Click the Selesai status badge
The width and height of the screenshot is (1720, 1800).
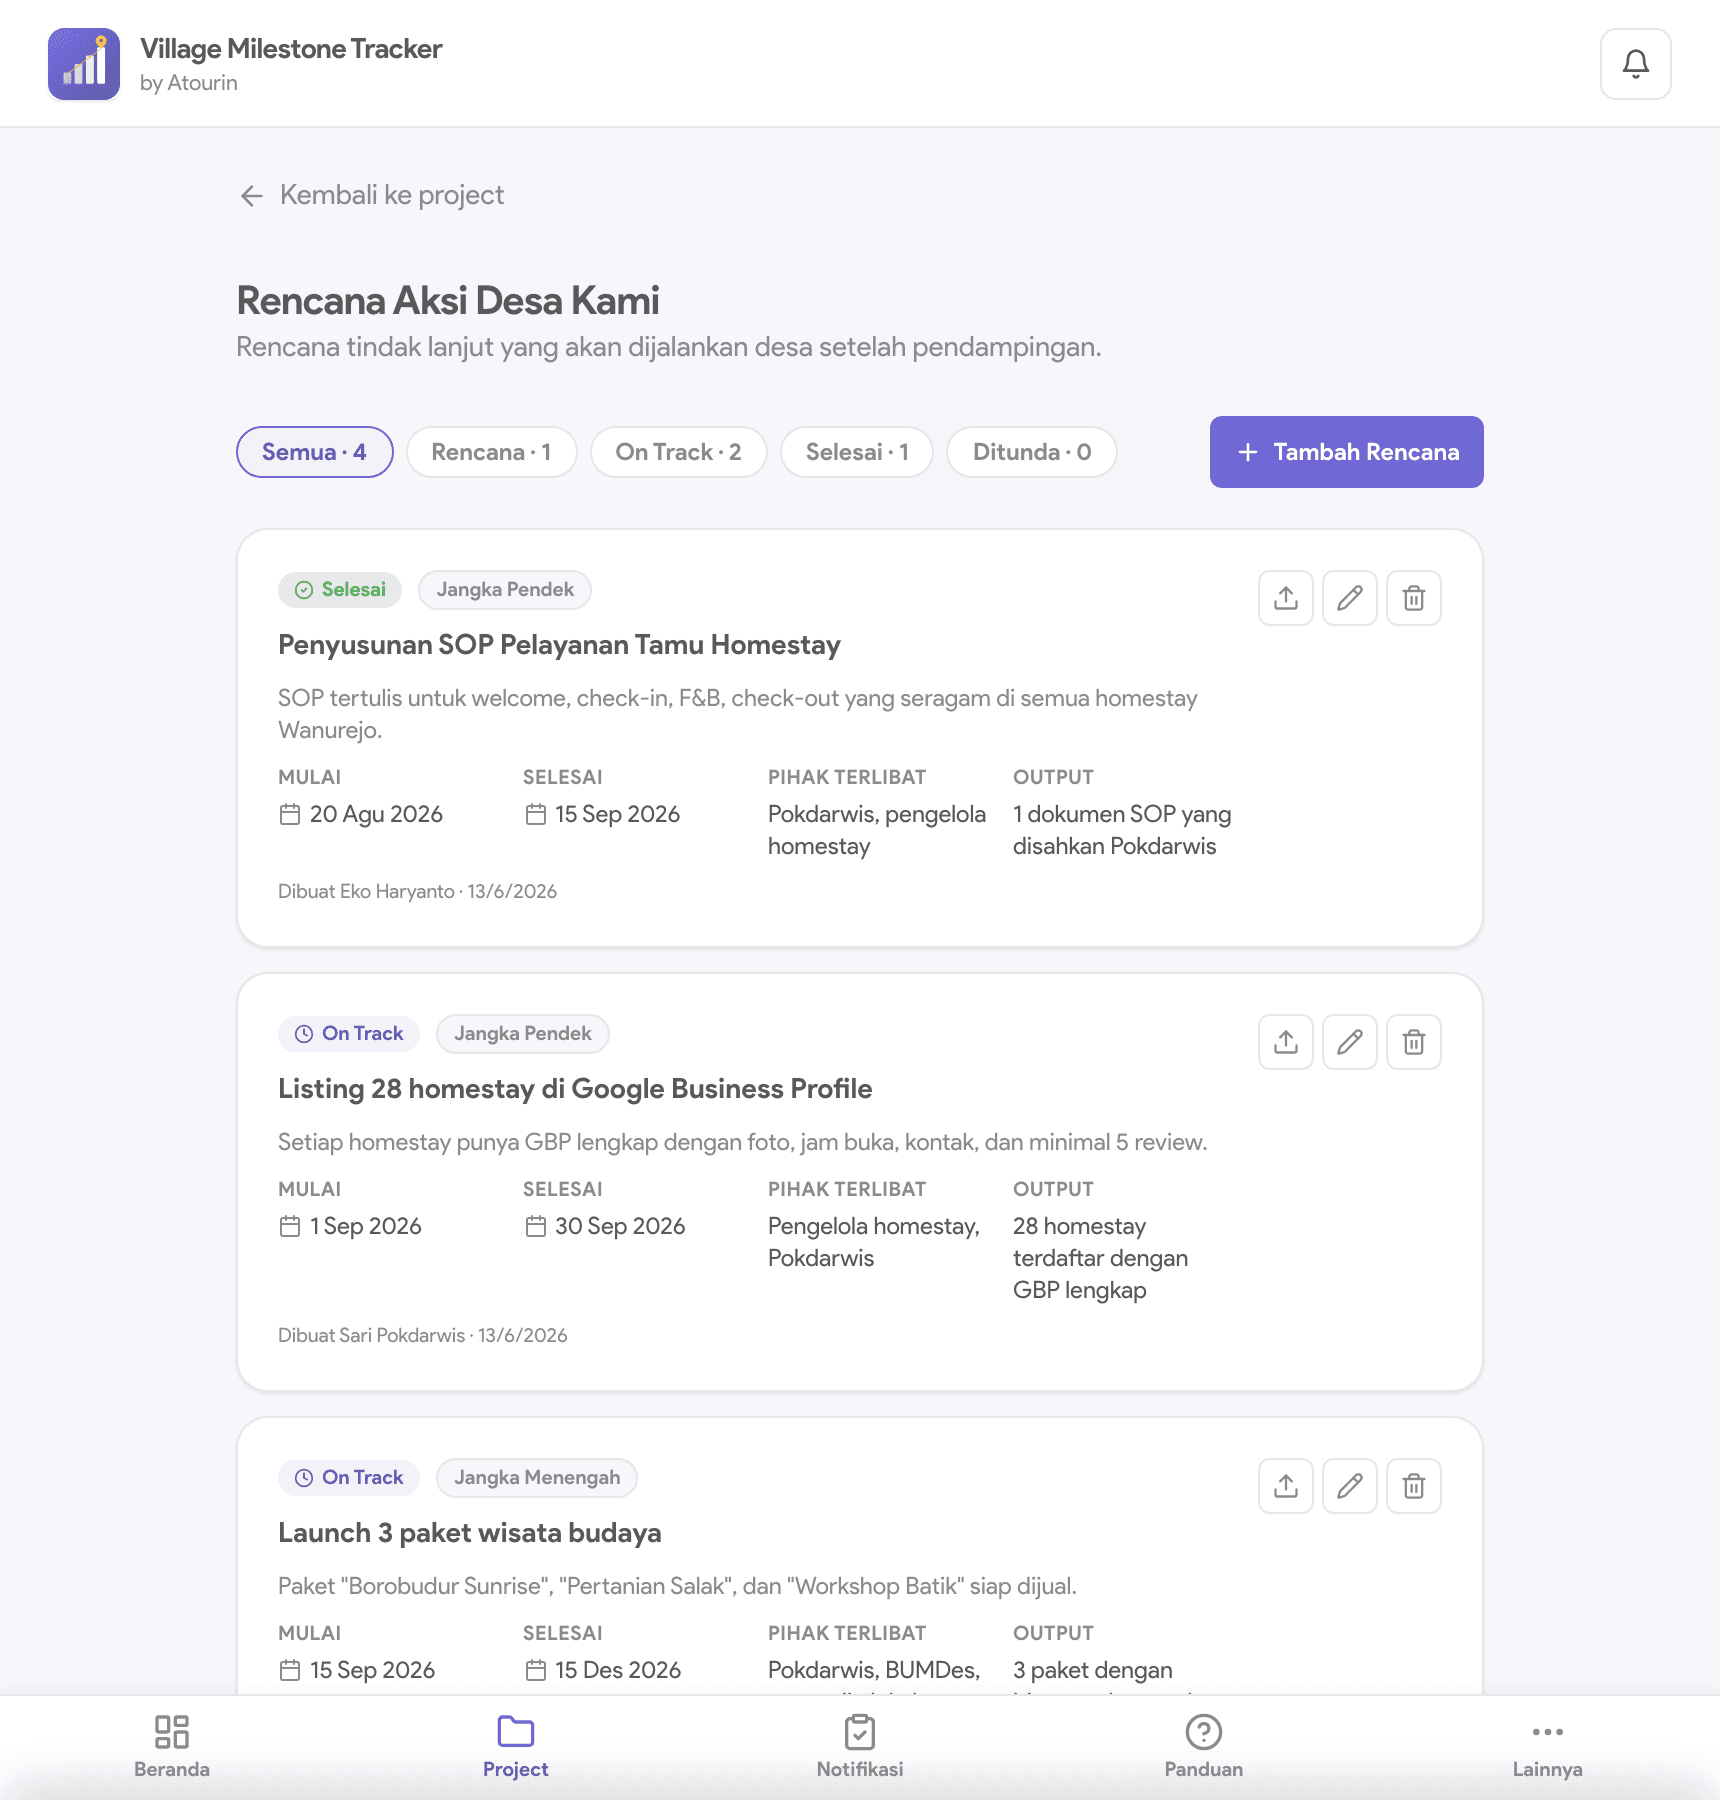(x=340, y=590)
